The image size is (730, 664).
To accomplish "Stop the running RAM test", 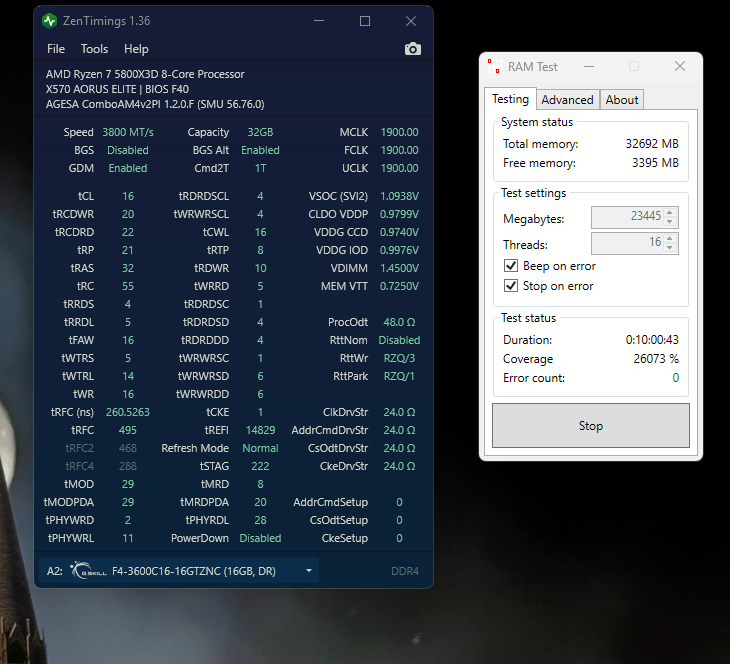I will [590, 426].
